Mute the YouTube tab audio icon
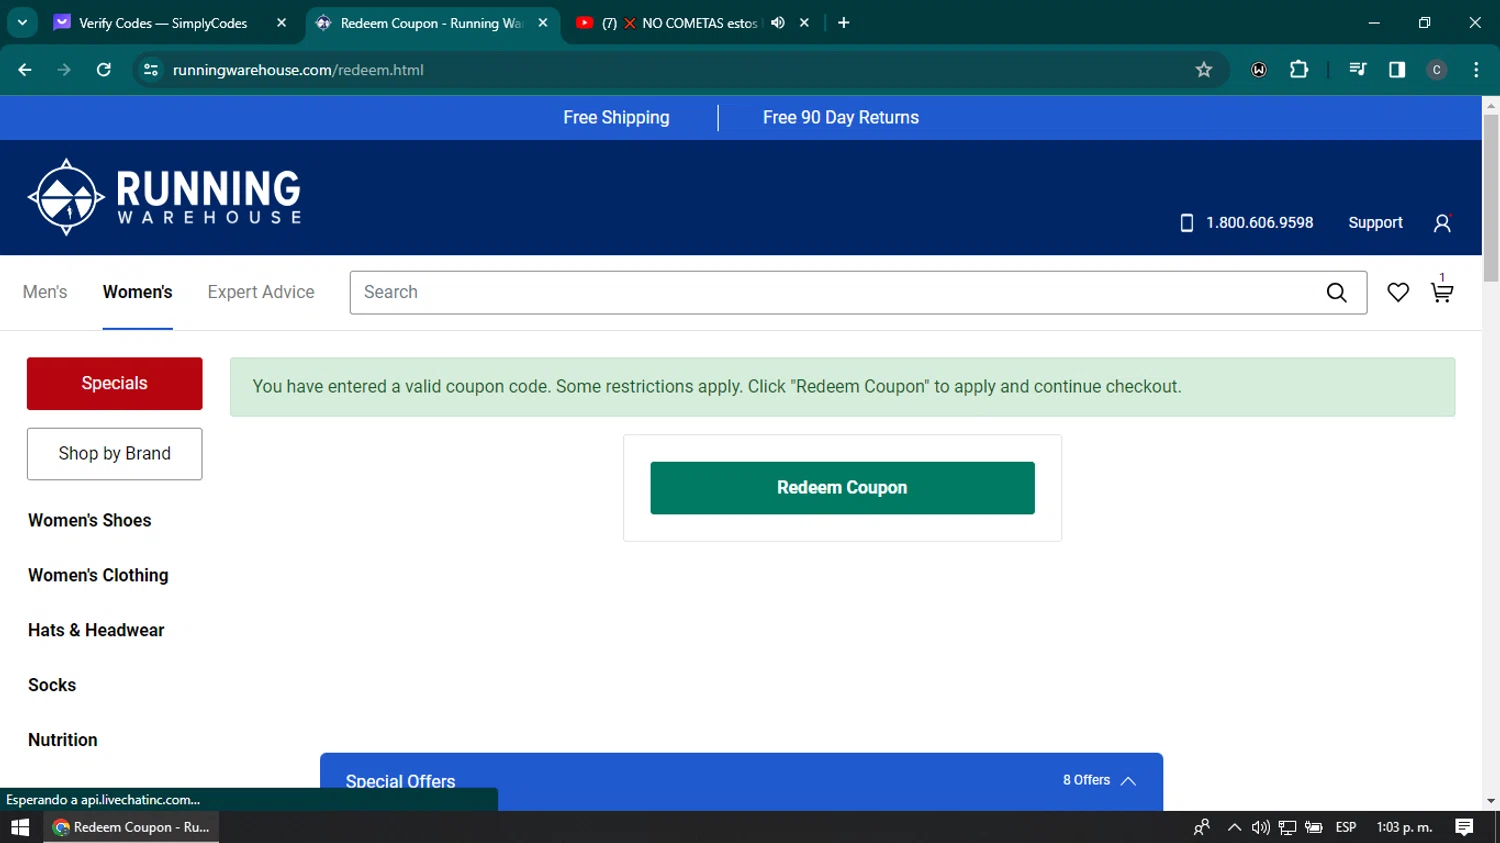Image resolution: width=1500 pixels, height=843 pixels. click(778, 23)
